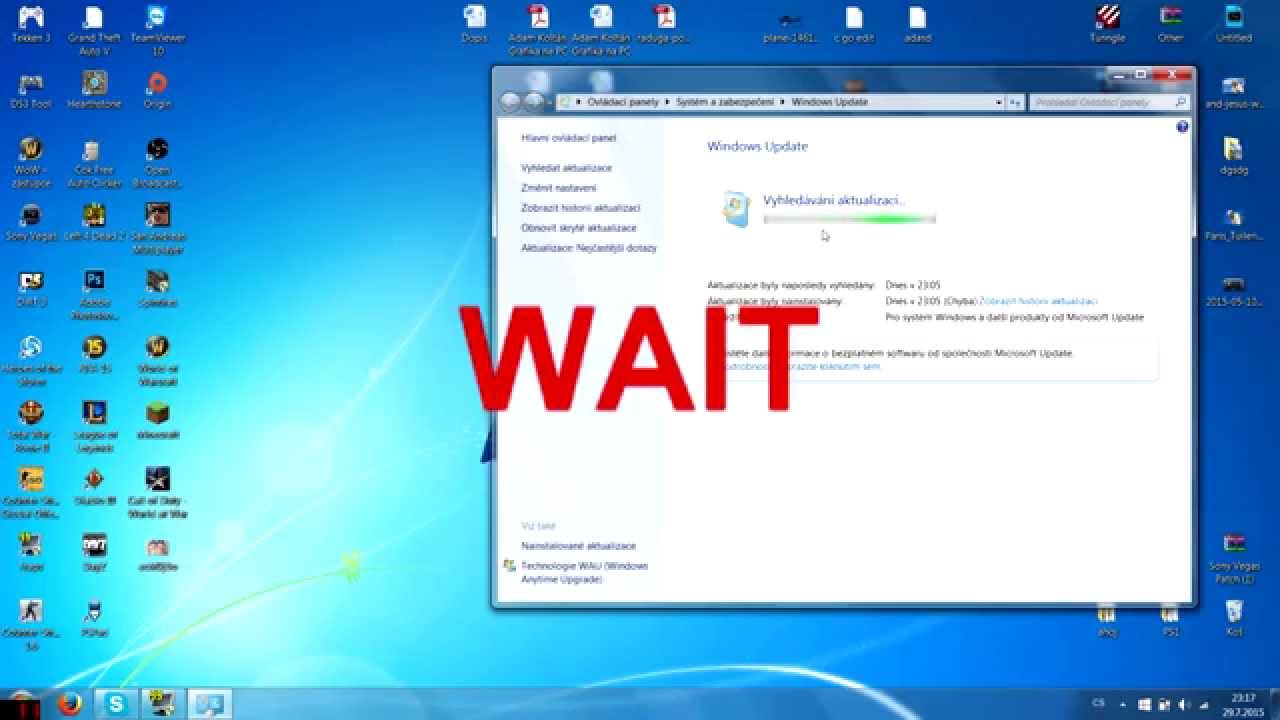Select the League of Legends desktop icon
Viewport: 1280px width, 720px height.
94,424
